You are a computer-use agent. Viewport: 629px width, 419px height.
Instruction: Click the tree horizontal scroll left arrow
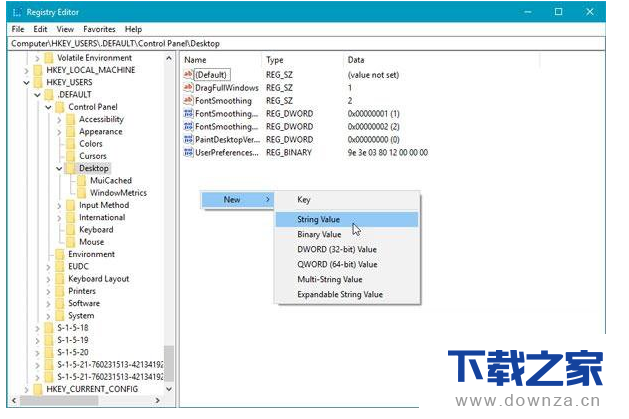point(14,400)
